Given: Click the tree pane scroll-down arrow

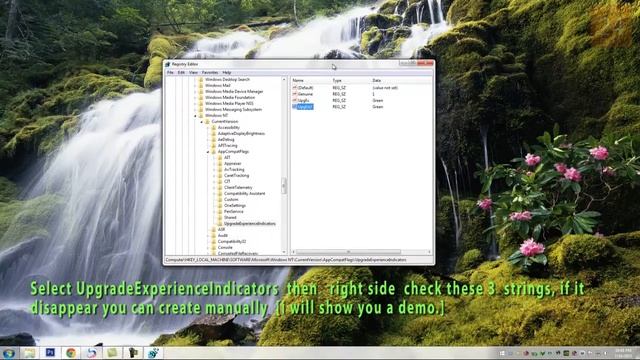Looking at the screenshot, I should tap(284, 253).
